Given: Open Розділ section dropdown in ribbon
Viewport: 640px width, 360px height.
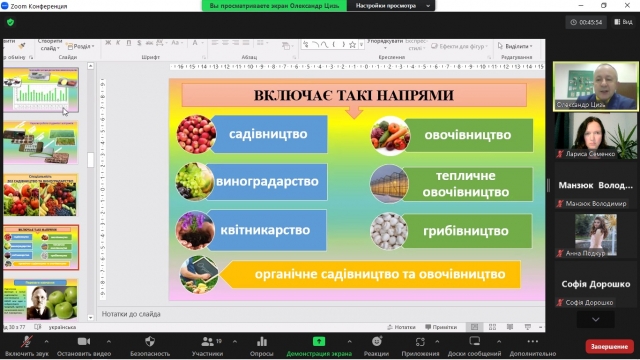Looking at the screenshot, I should pyautogui.click(x=81, y=46).
